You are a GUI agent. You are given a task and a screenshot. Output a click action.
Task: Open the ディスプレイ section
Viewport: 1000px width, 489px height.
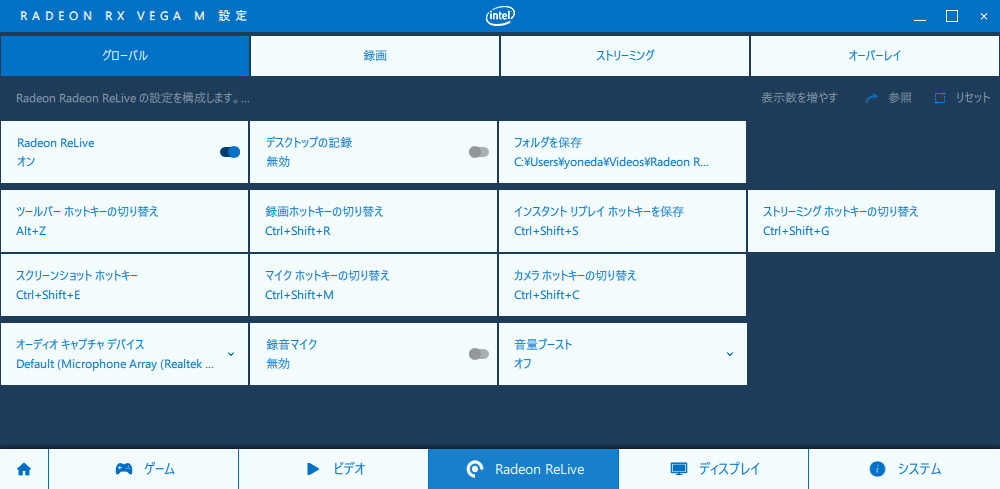click(x=714, y=469)
